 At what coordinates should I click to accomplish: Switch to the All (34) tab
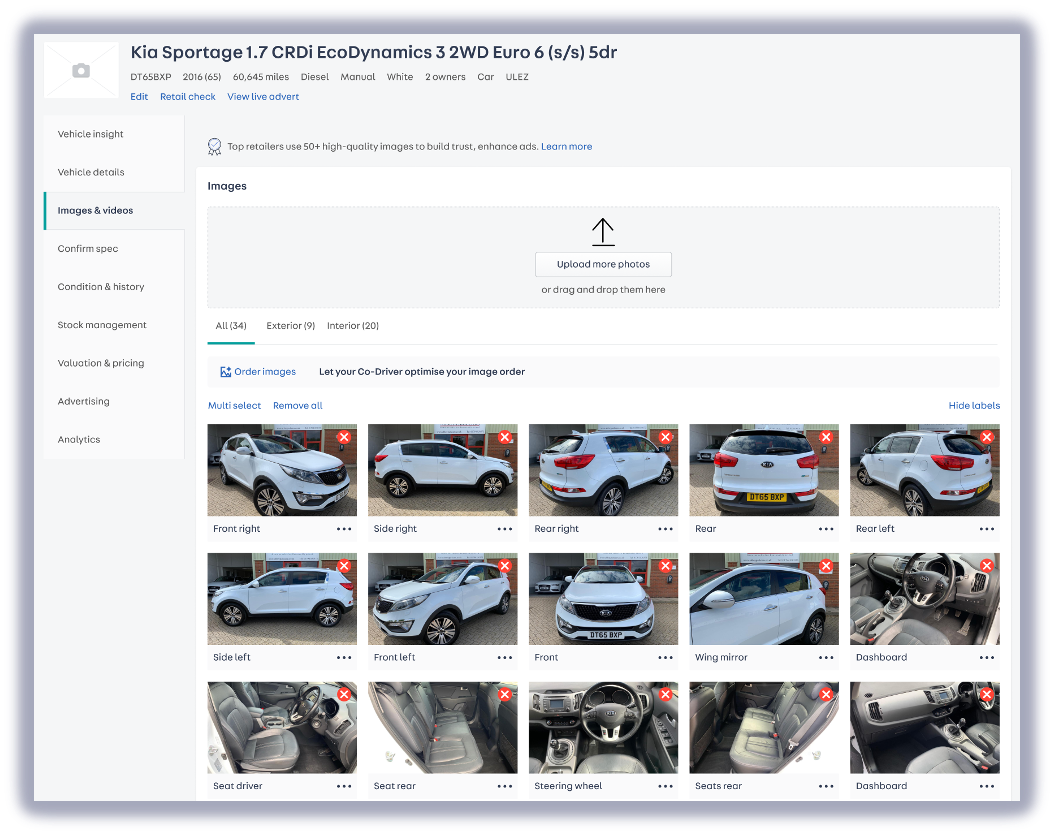click(x=231, y=326)
